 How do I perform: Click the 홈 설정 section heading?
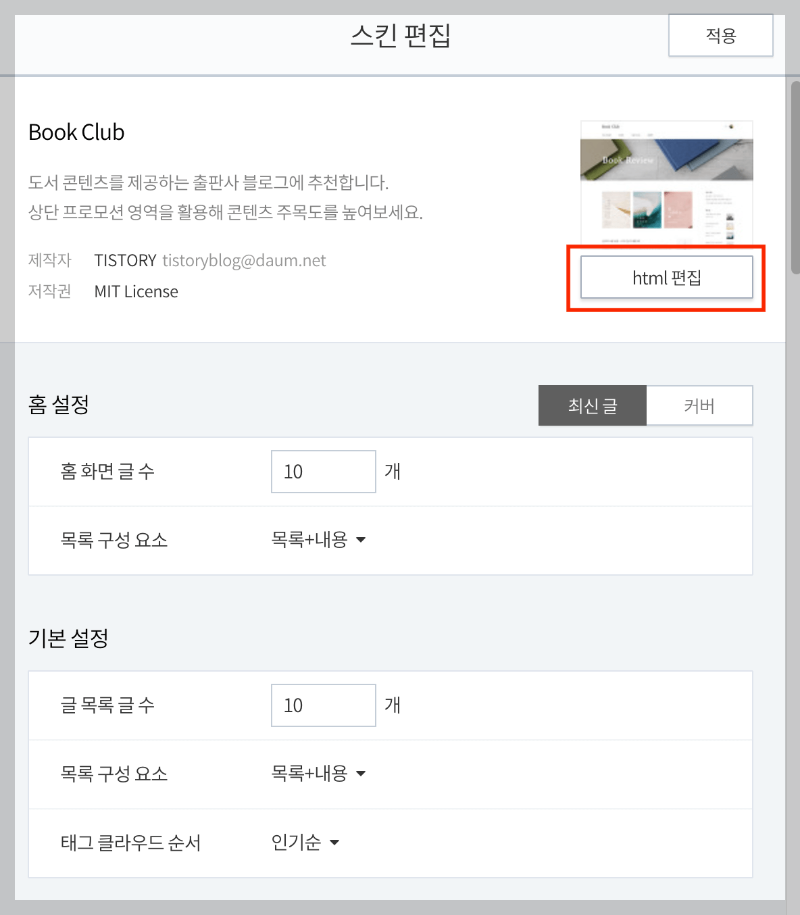click(x=58, y=404)
